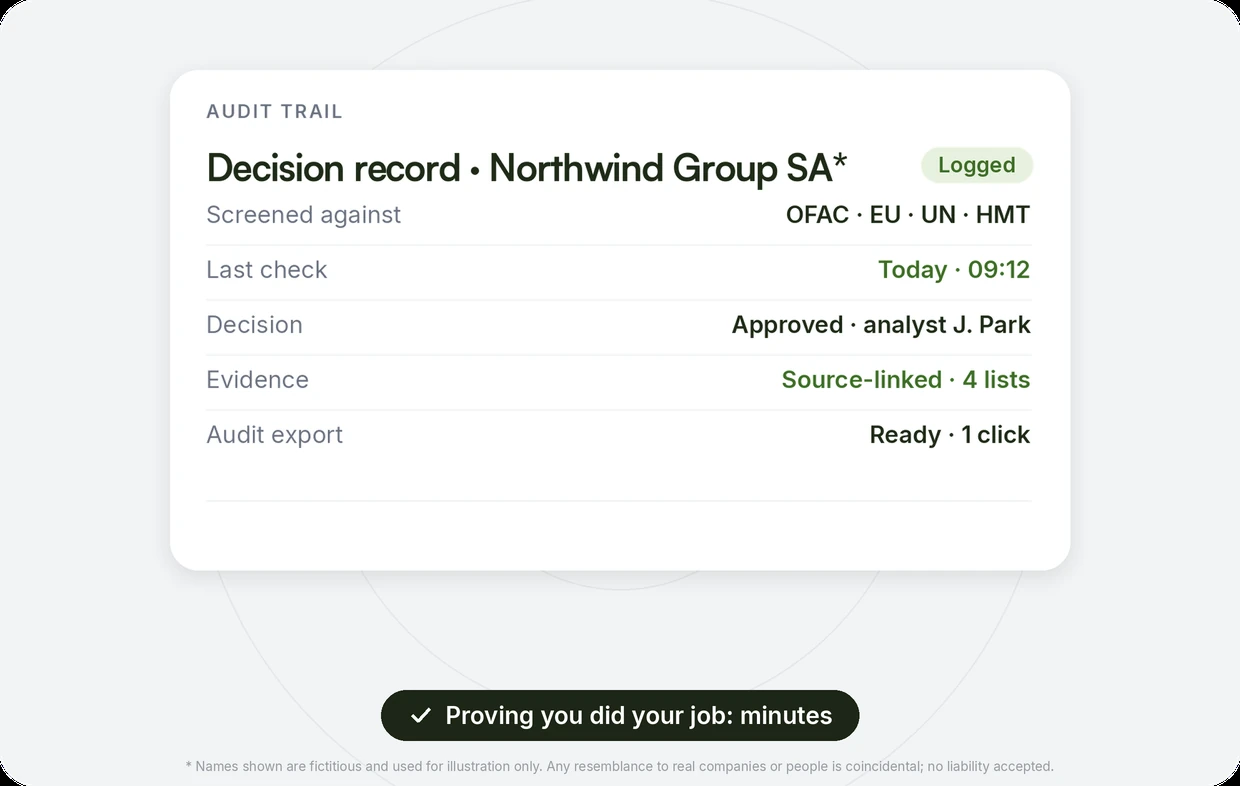Click the Decision row label
Viewport: 1240px width, 786px height.
tap(254, 325)
